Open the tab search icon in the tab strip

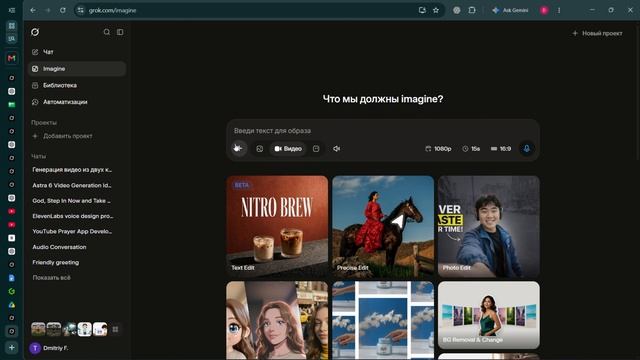click(x=11, y=38)
